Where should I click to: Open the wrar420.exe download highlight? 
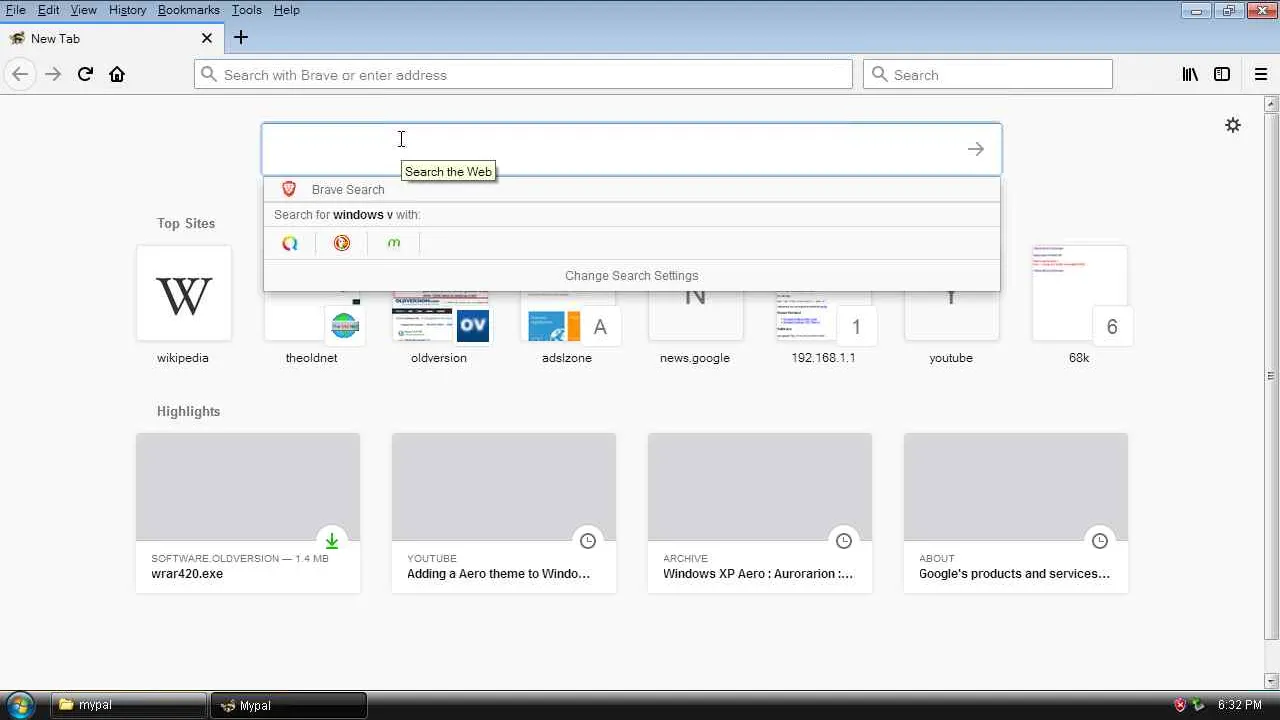248,513
